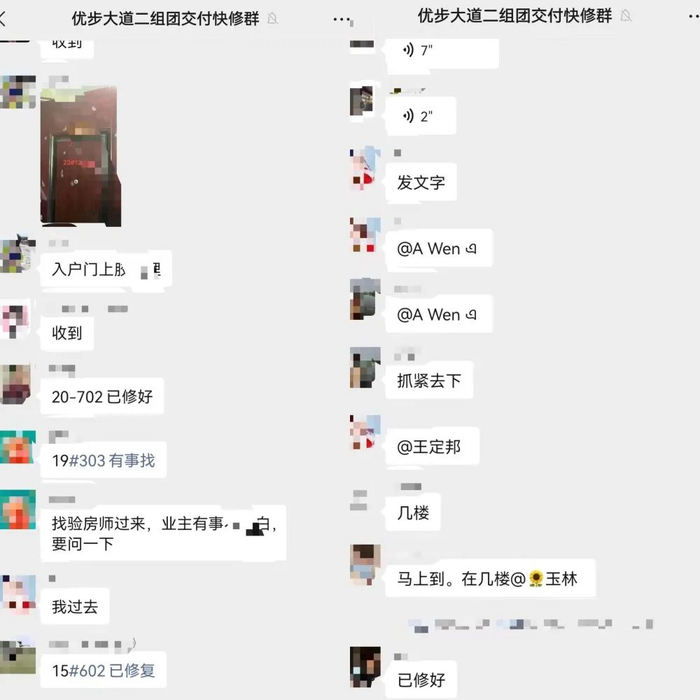The width and height of the screenshot is (700, 700).
Task: Open left chat's three-dot more menu
Action: 342,20
